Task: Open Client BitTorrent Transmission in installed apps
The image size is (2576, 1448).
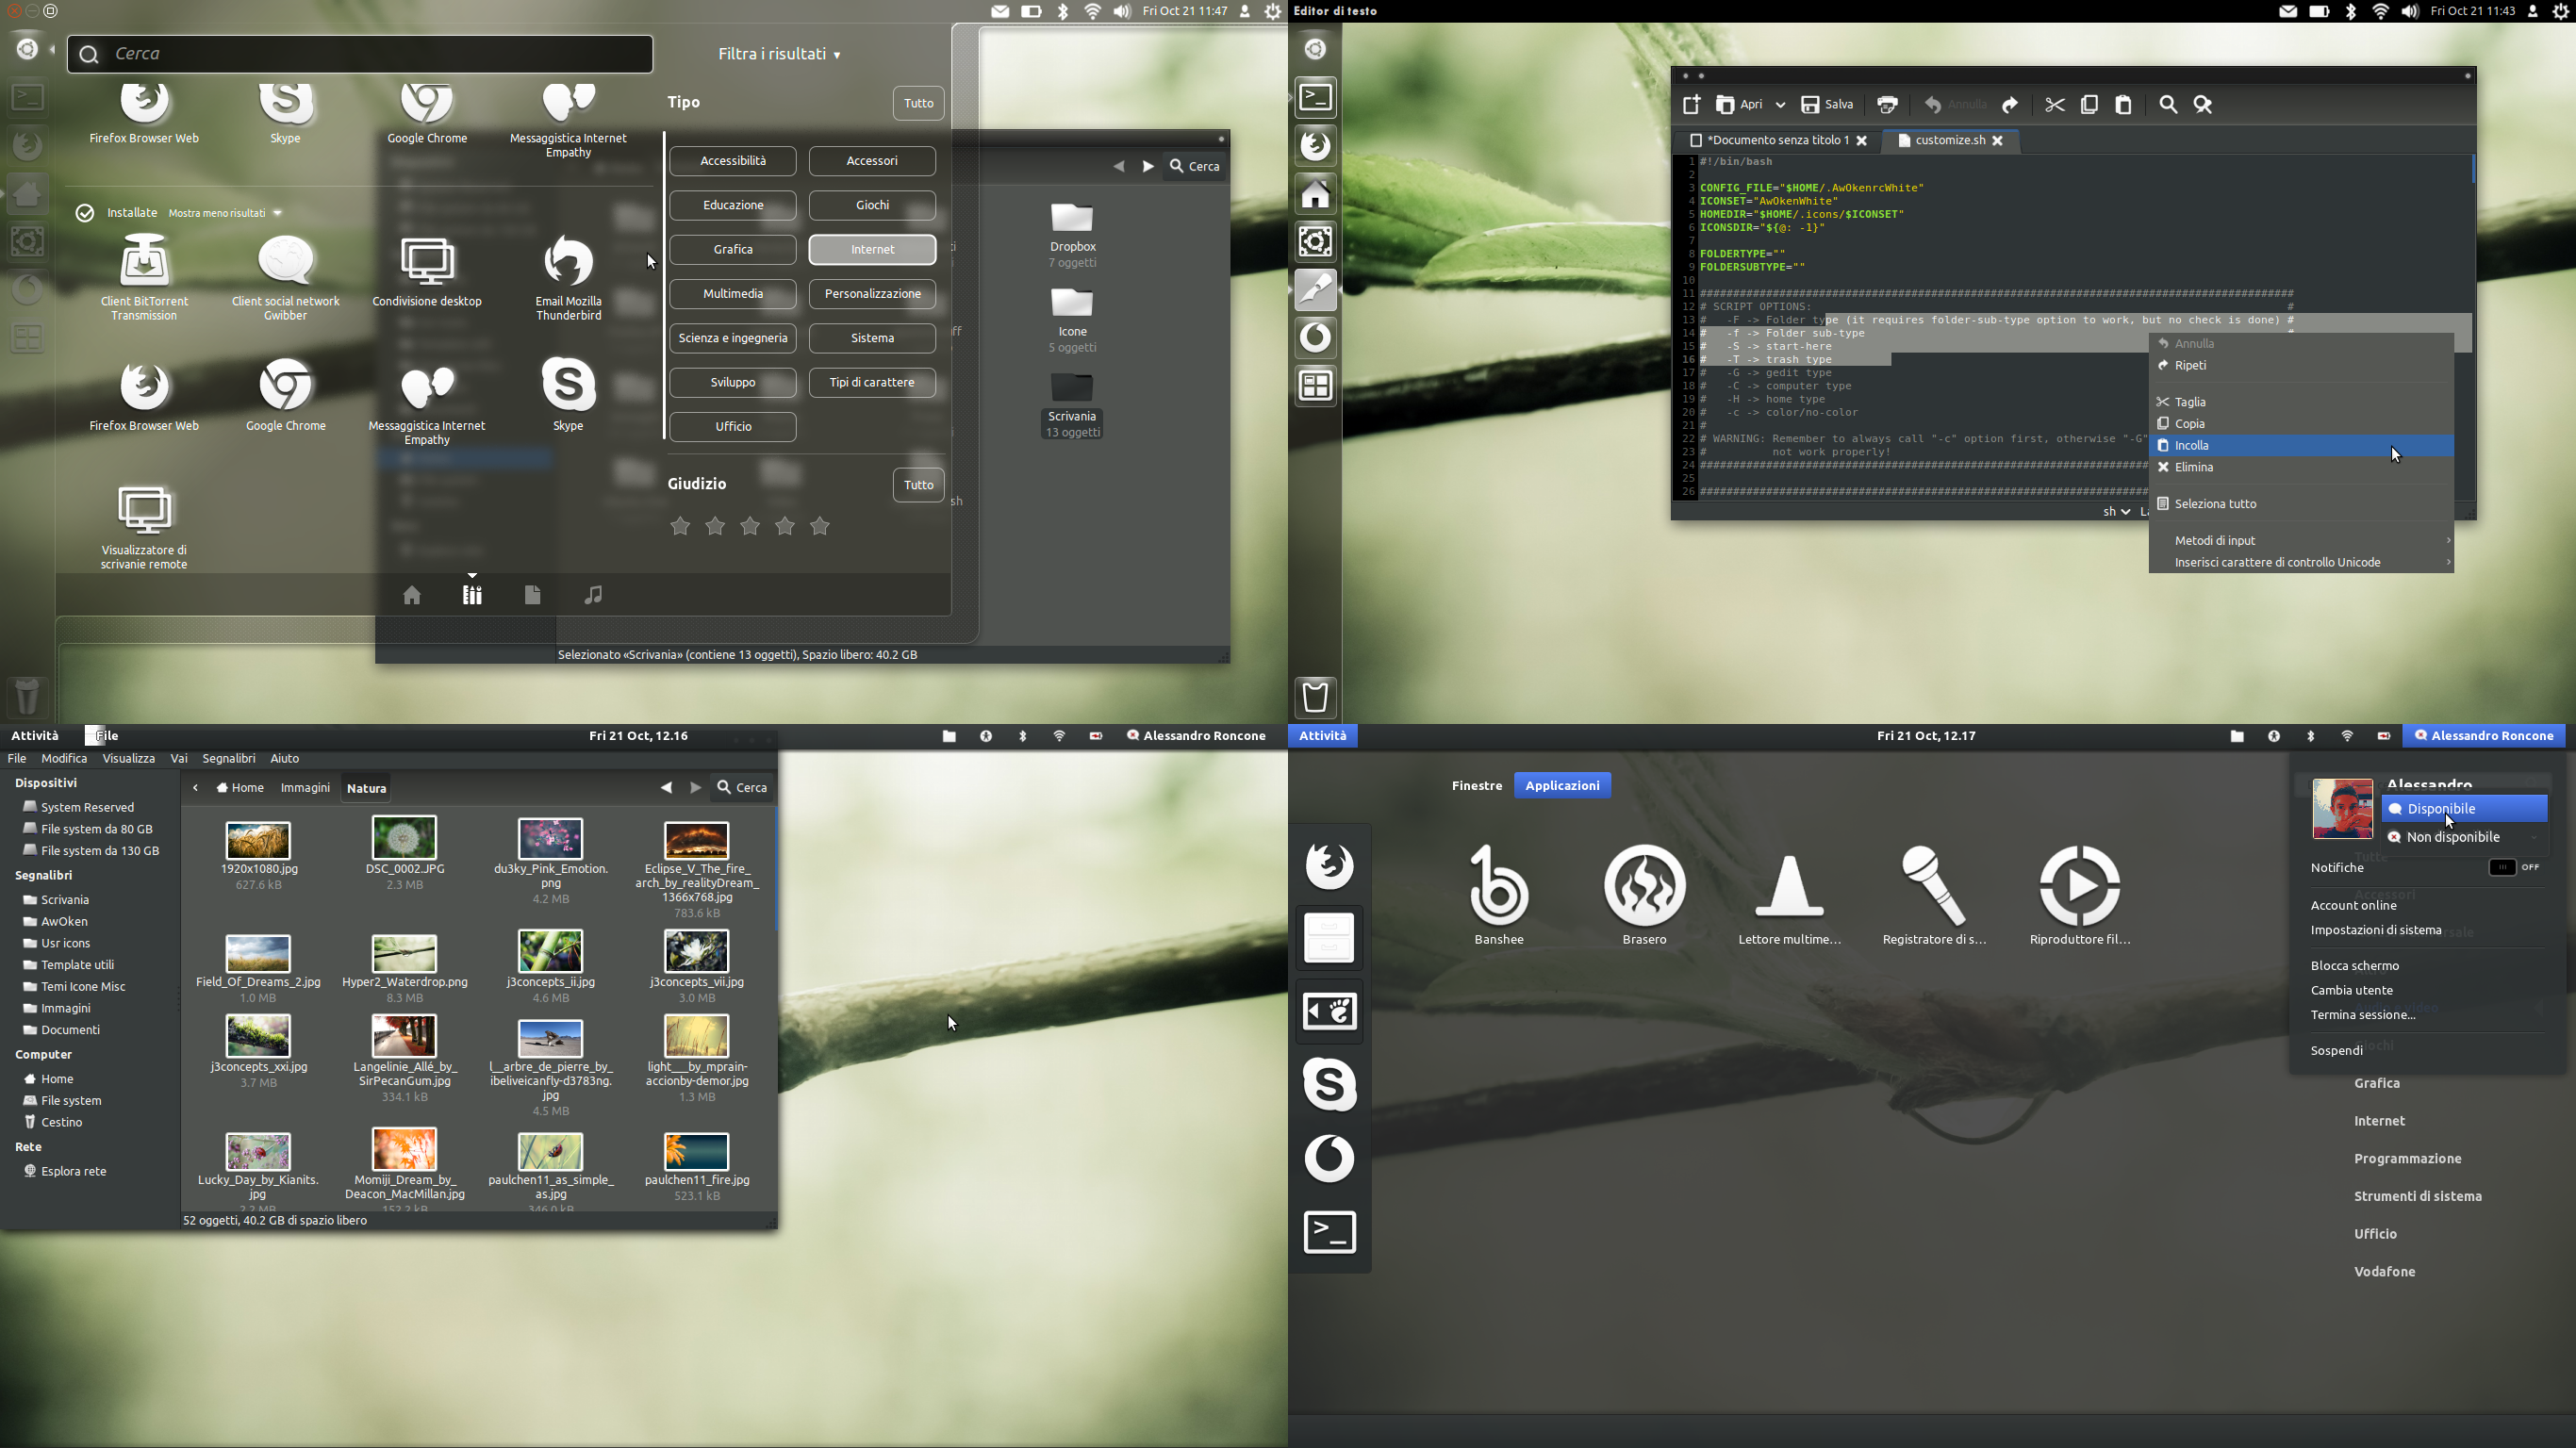Action: point(144,277)
